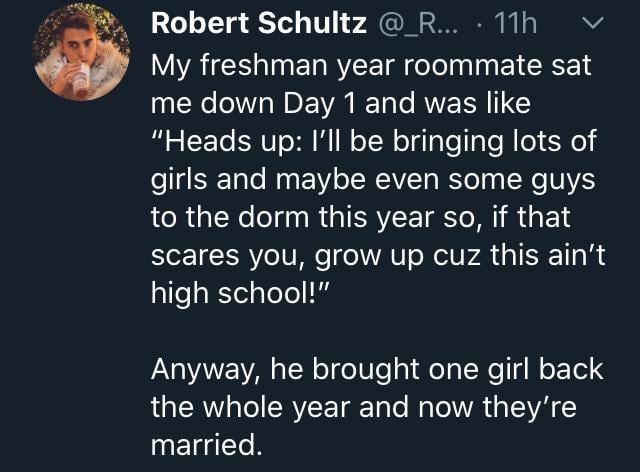Open Robert Schultz's profile photo

coord(81,59)
